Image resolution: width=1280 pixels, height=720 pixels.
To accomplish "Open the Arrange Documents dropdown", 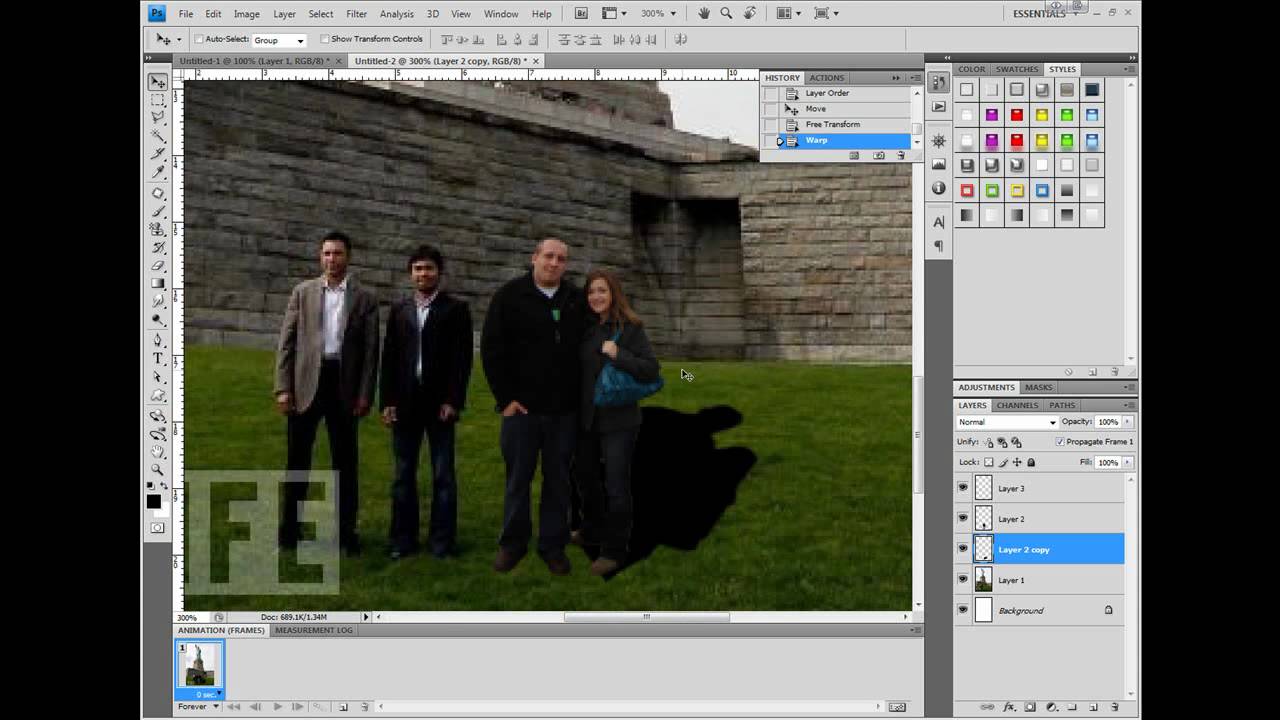I will pyautogui.click(x=789, y=13).
